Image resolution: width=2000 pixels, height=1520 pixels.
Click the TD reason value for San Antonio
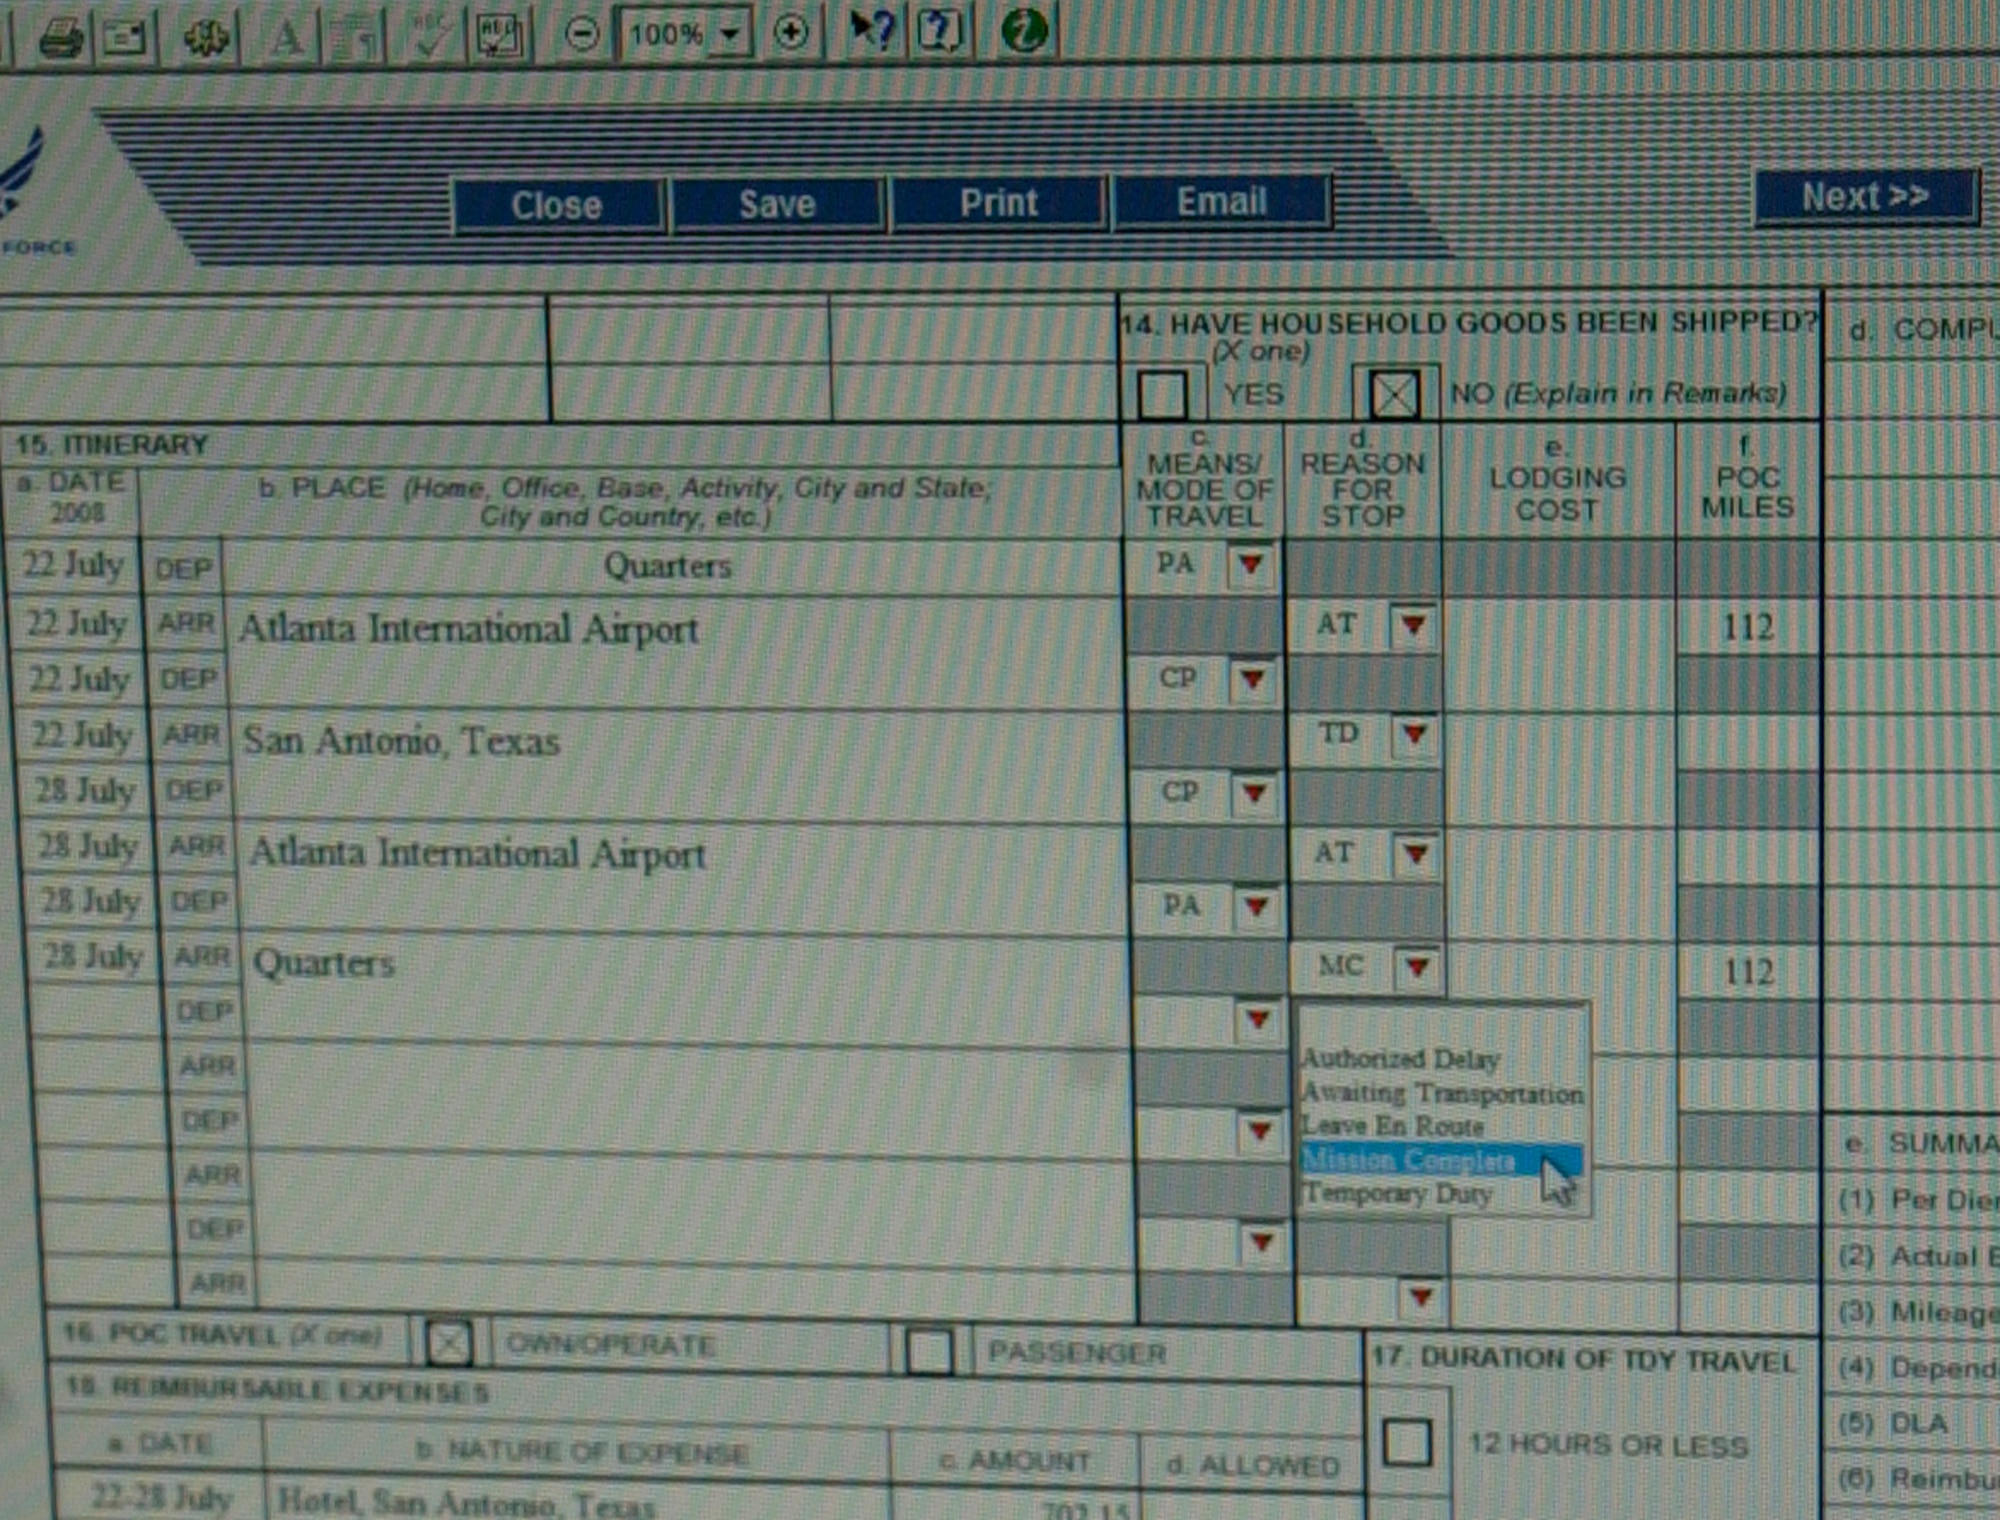point(1338,733)
